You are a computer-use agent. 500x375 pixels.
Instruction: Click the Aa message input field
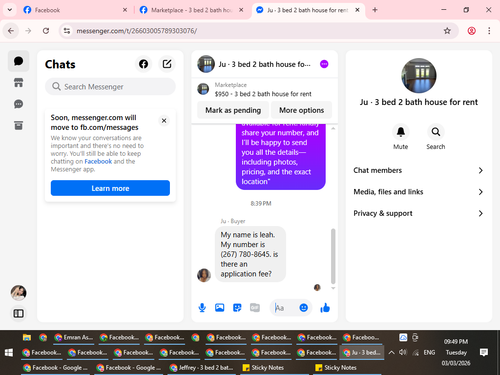click(285, 308)
